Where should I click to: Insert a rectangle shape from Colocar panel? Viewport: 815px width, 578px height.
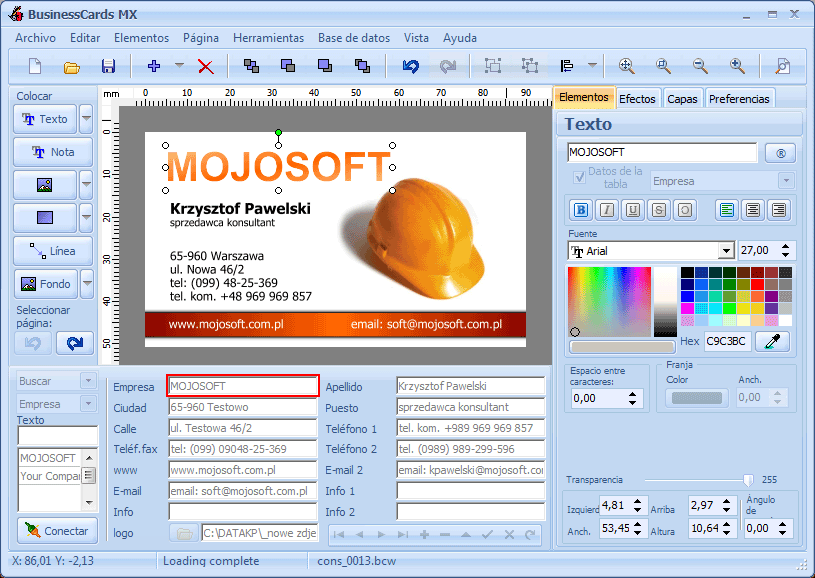(x=45, y=217)
